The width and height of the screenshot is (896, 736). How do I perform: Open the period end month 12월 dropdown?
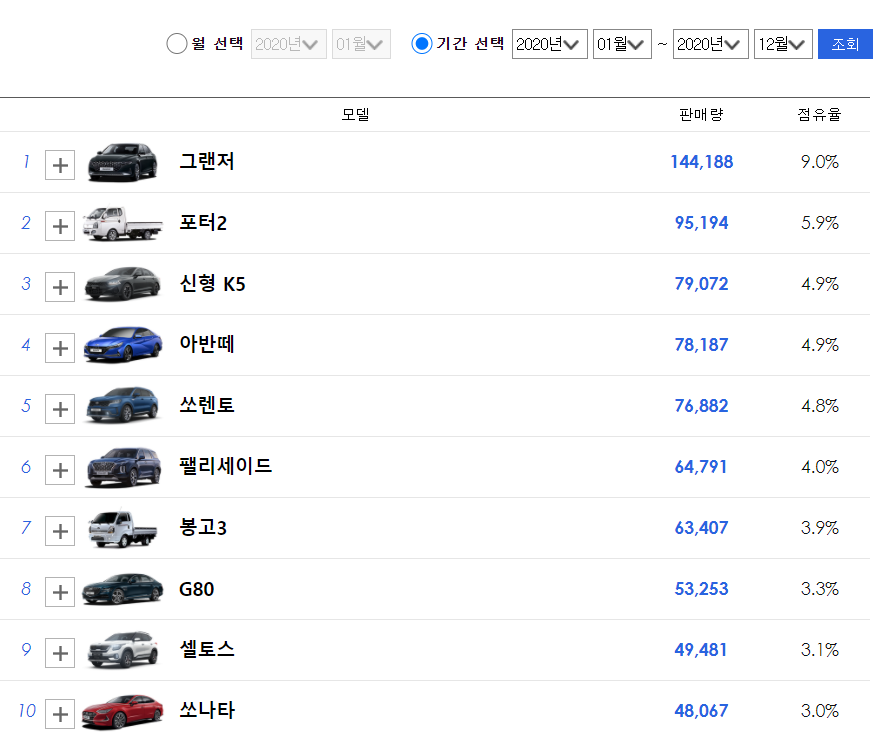[783, 44]
